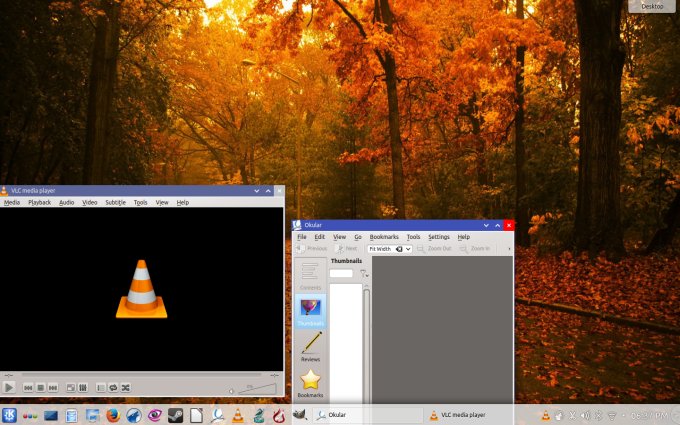680x425 pixels.
Task: Expand the thumbnails filter options arrow
Action: click(364, 273)
